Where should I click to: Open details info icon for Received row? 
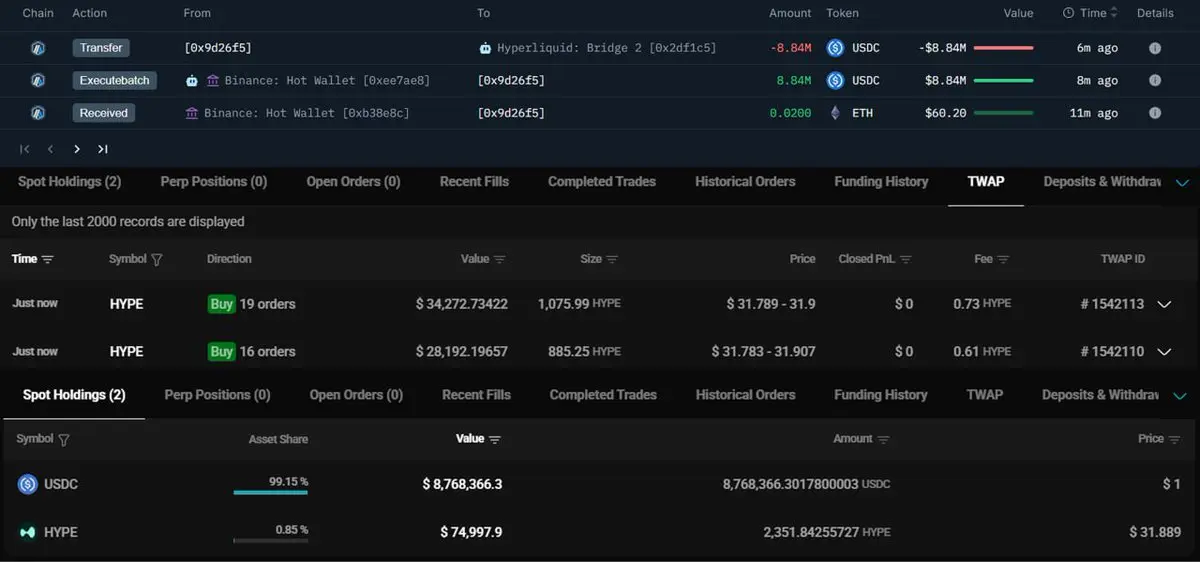1155,113
